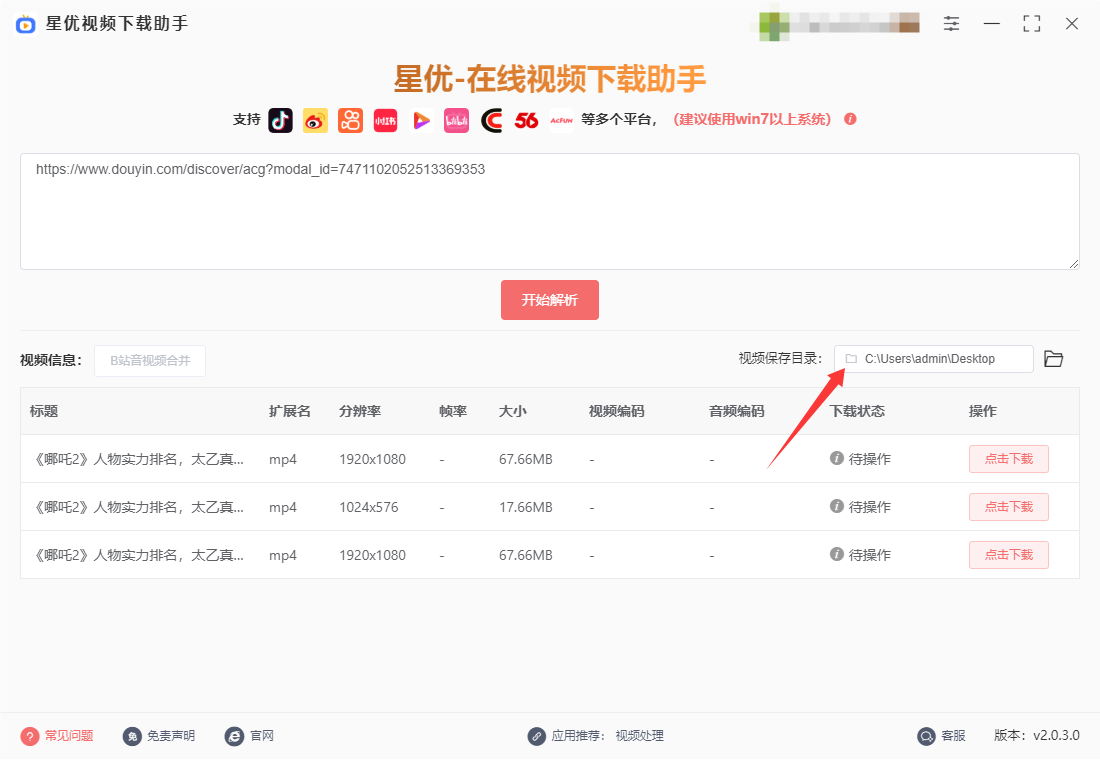Viewport: 1100px width, 760px height.
Task: Click info icon in 1024x576 row status
Action: [836, 506]
